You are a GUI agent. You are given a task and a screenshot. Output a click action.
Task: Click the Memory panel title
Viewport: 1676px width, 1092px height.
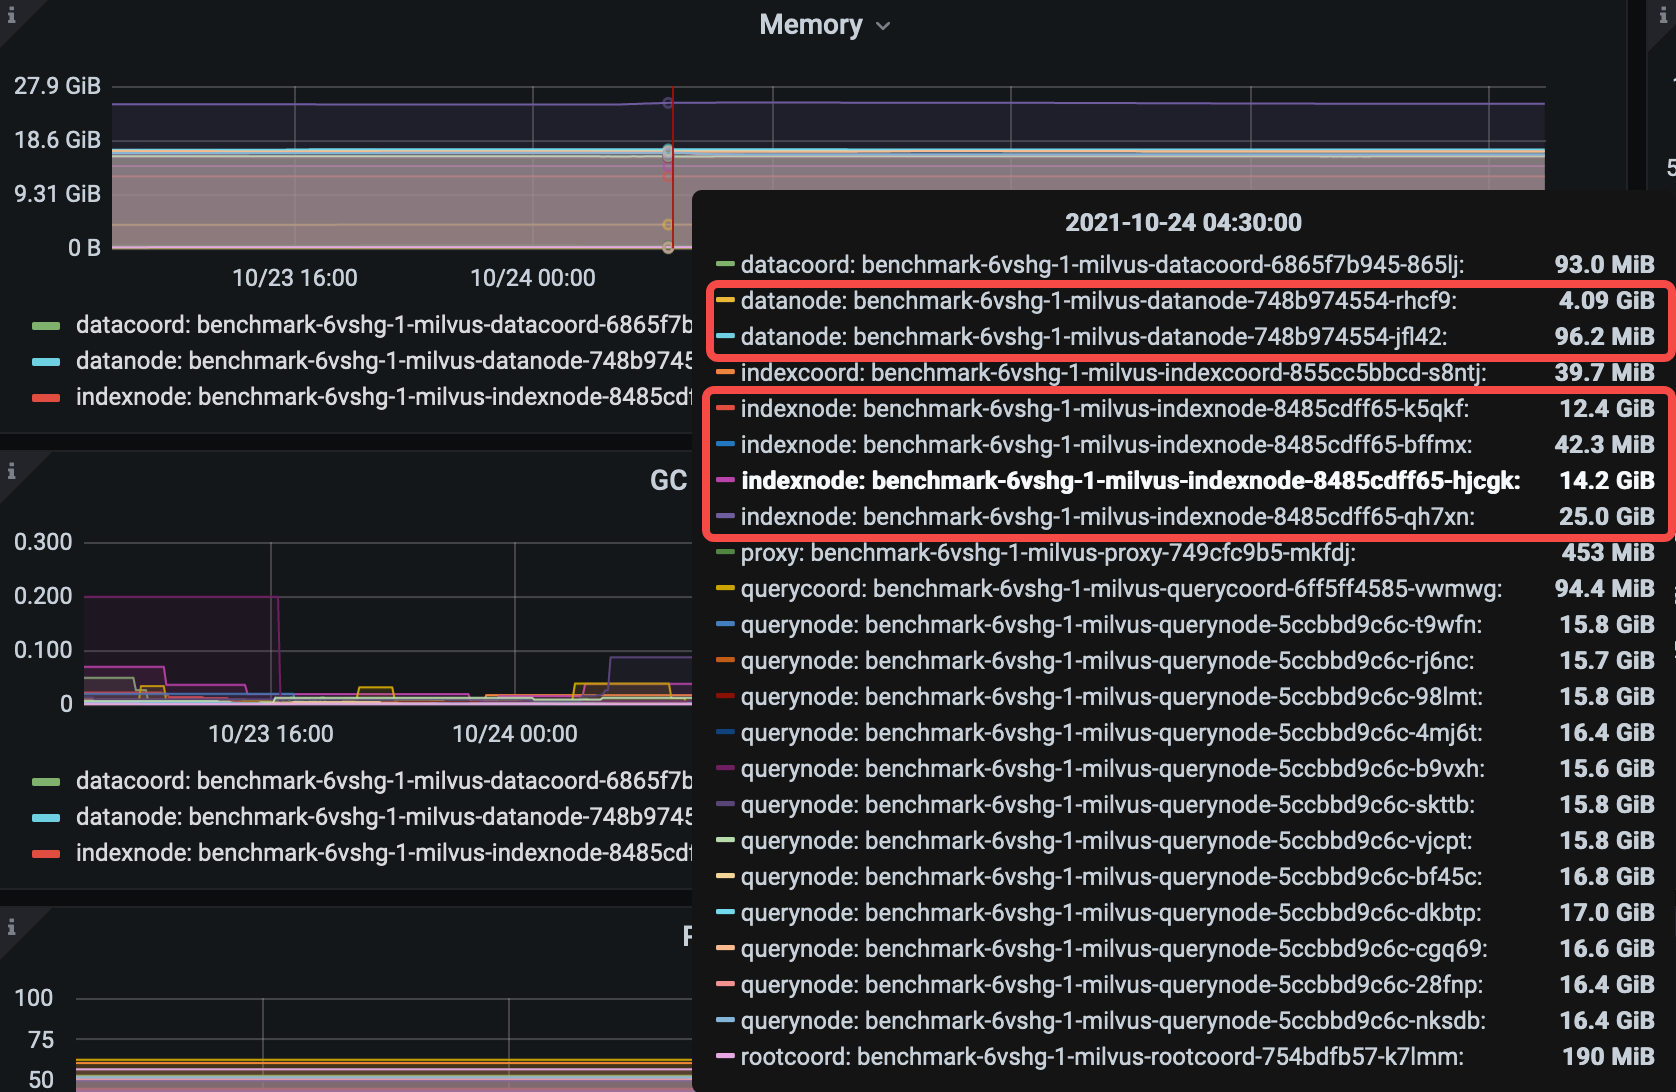point(810,24)
